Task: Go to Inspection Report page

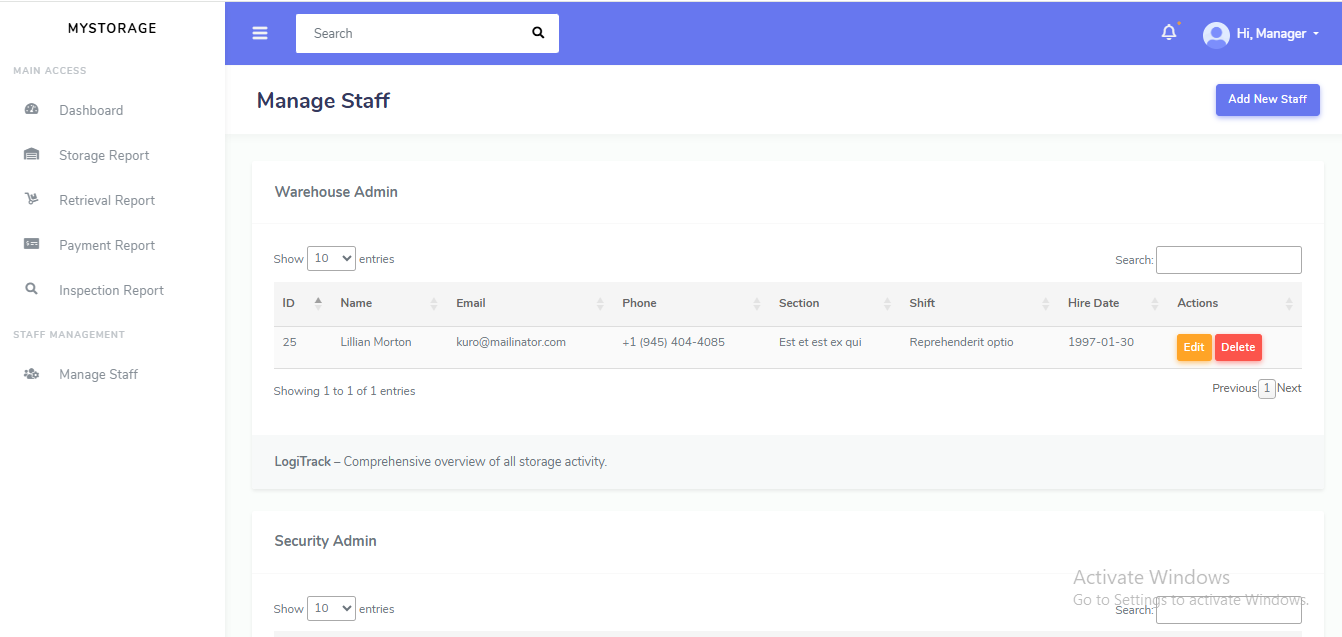Action: point(111,290)
